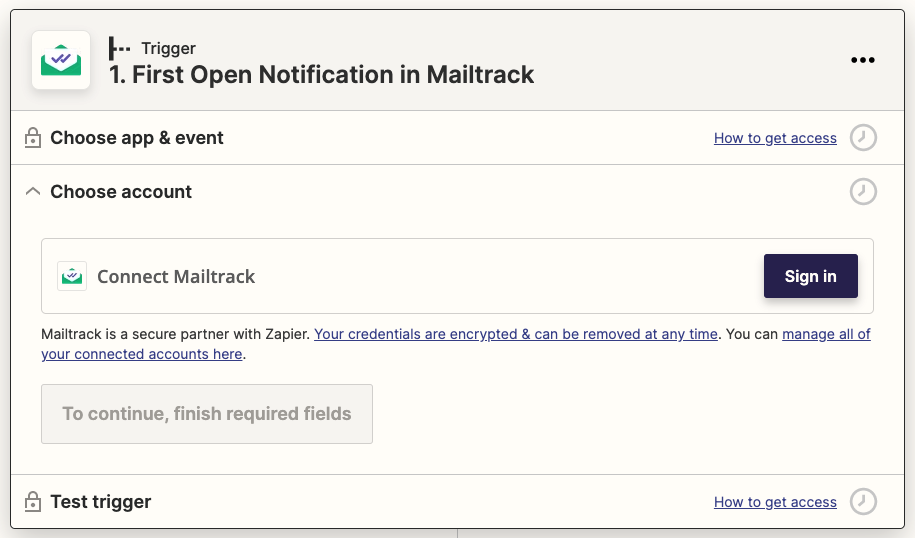Image resolution: width=915 pixels, height=538 pixels.
Task: Click the clock status icon in Choose app & event row
Action: tap(863, 138)
